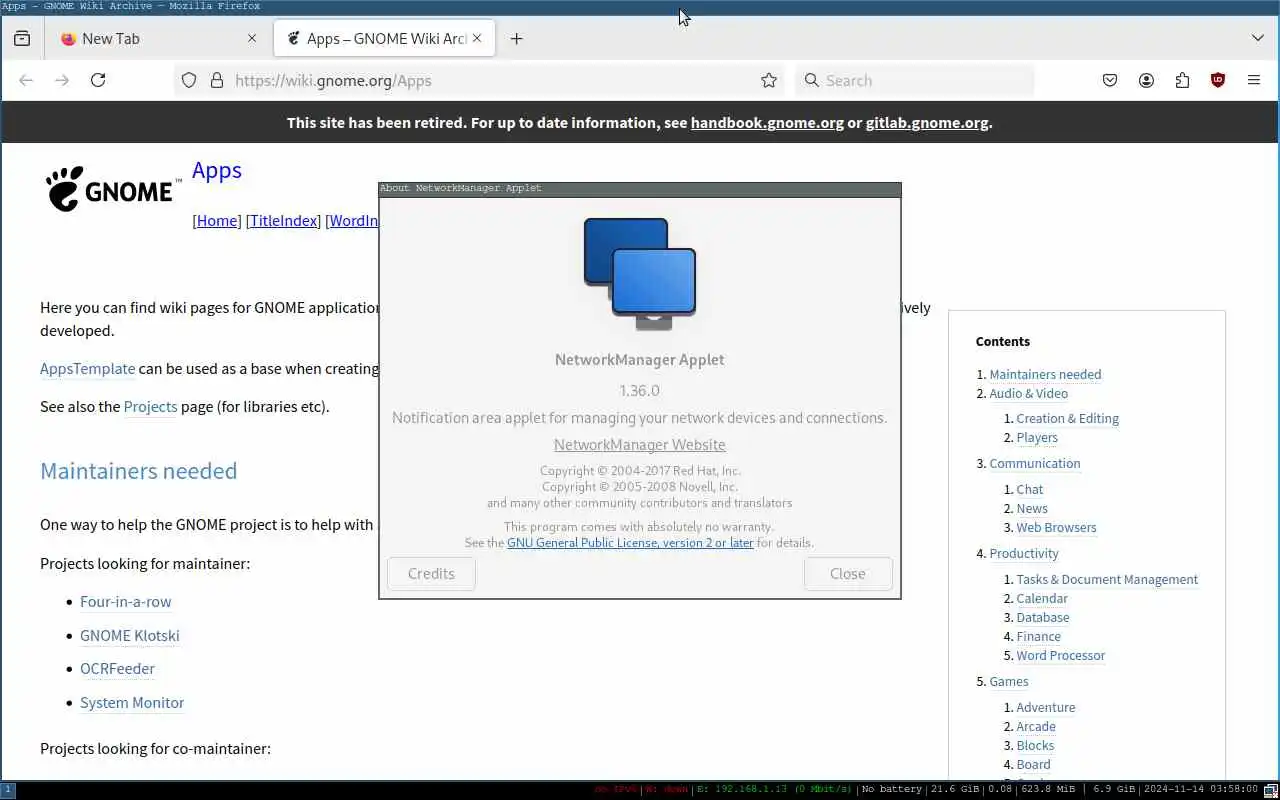This screenshot has width=1280, height=800.
Task: Jump to Arcade in Contents
Action: point(1035,727)
